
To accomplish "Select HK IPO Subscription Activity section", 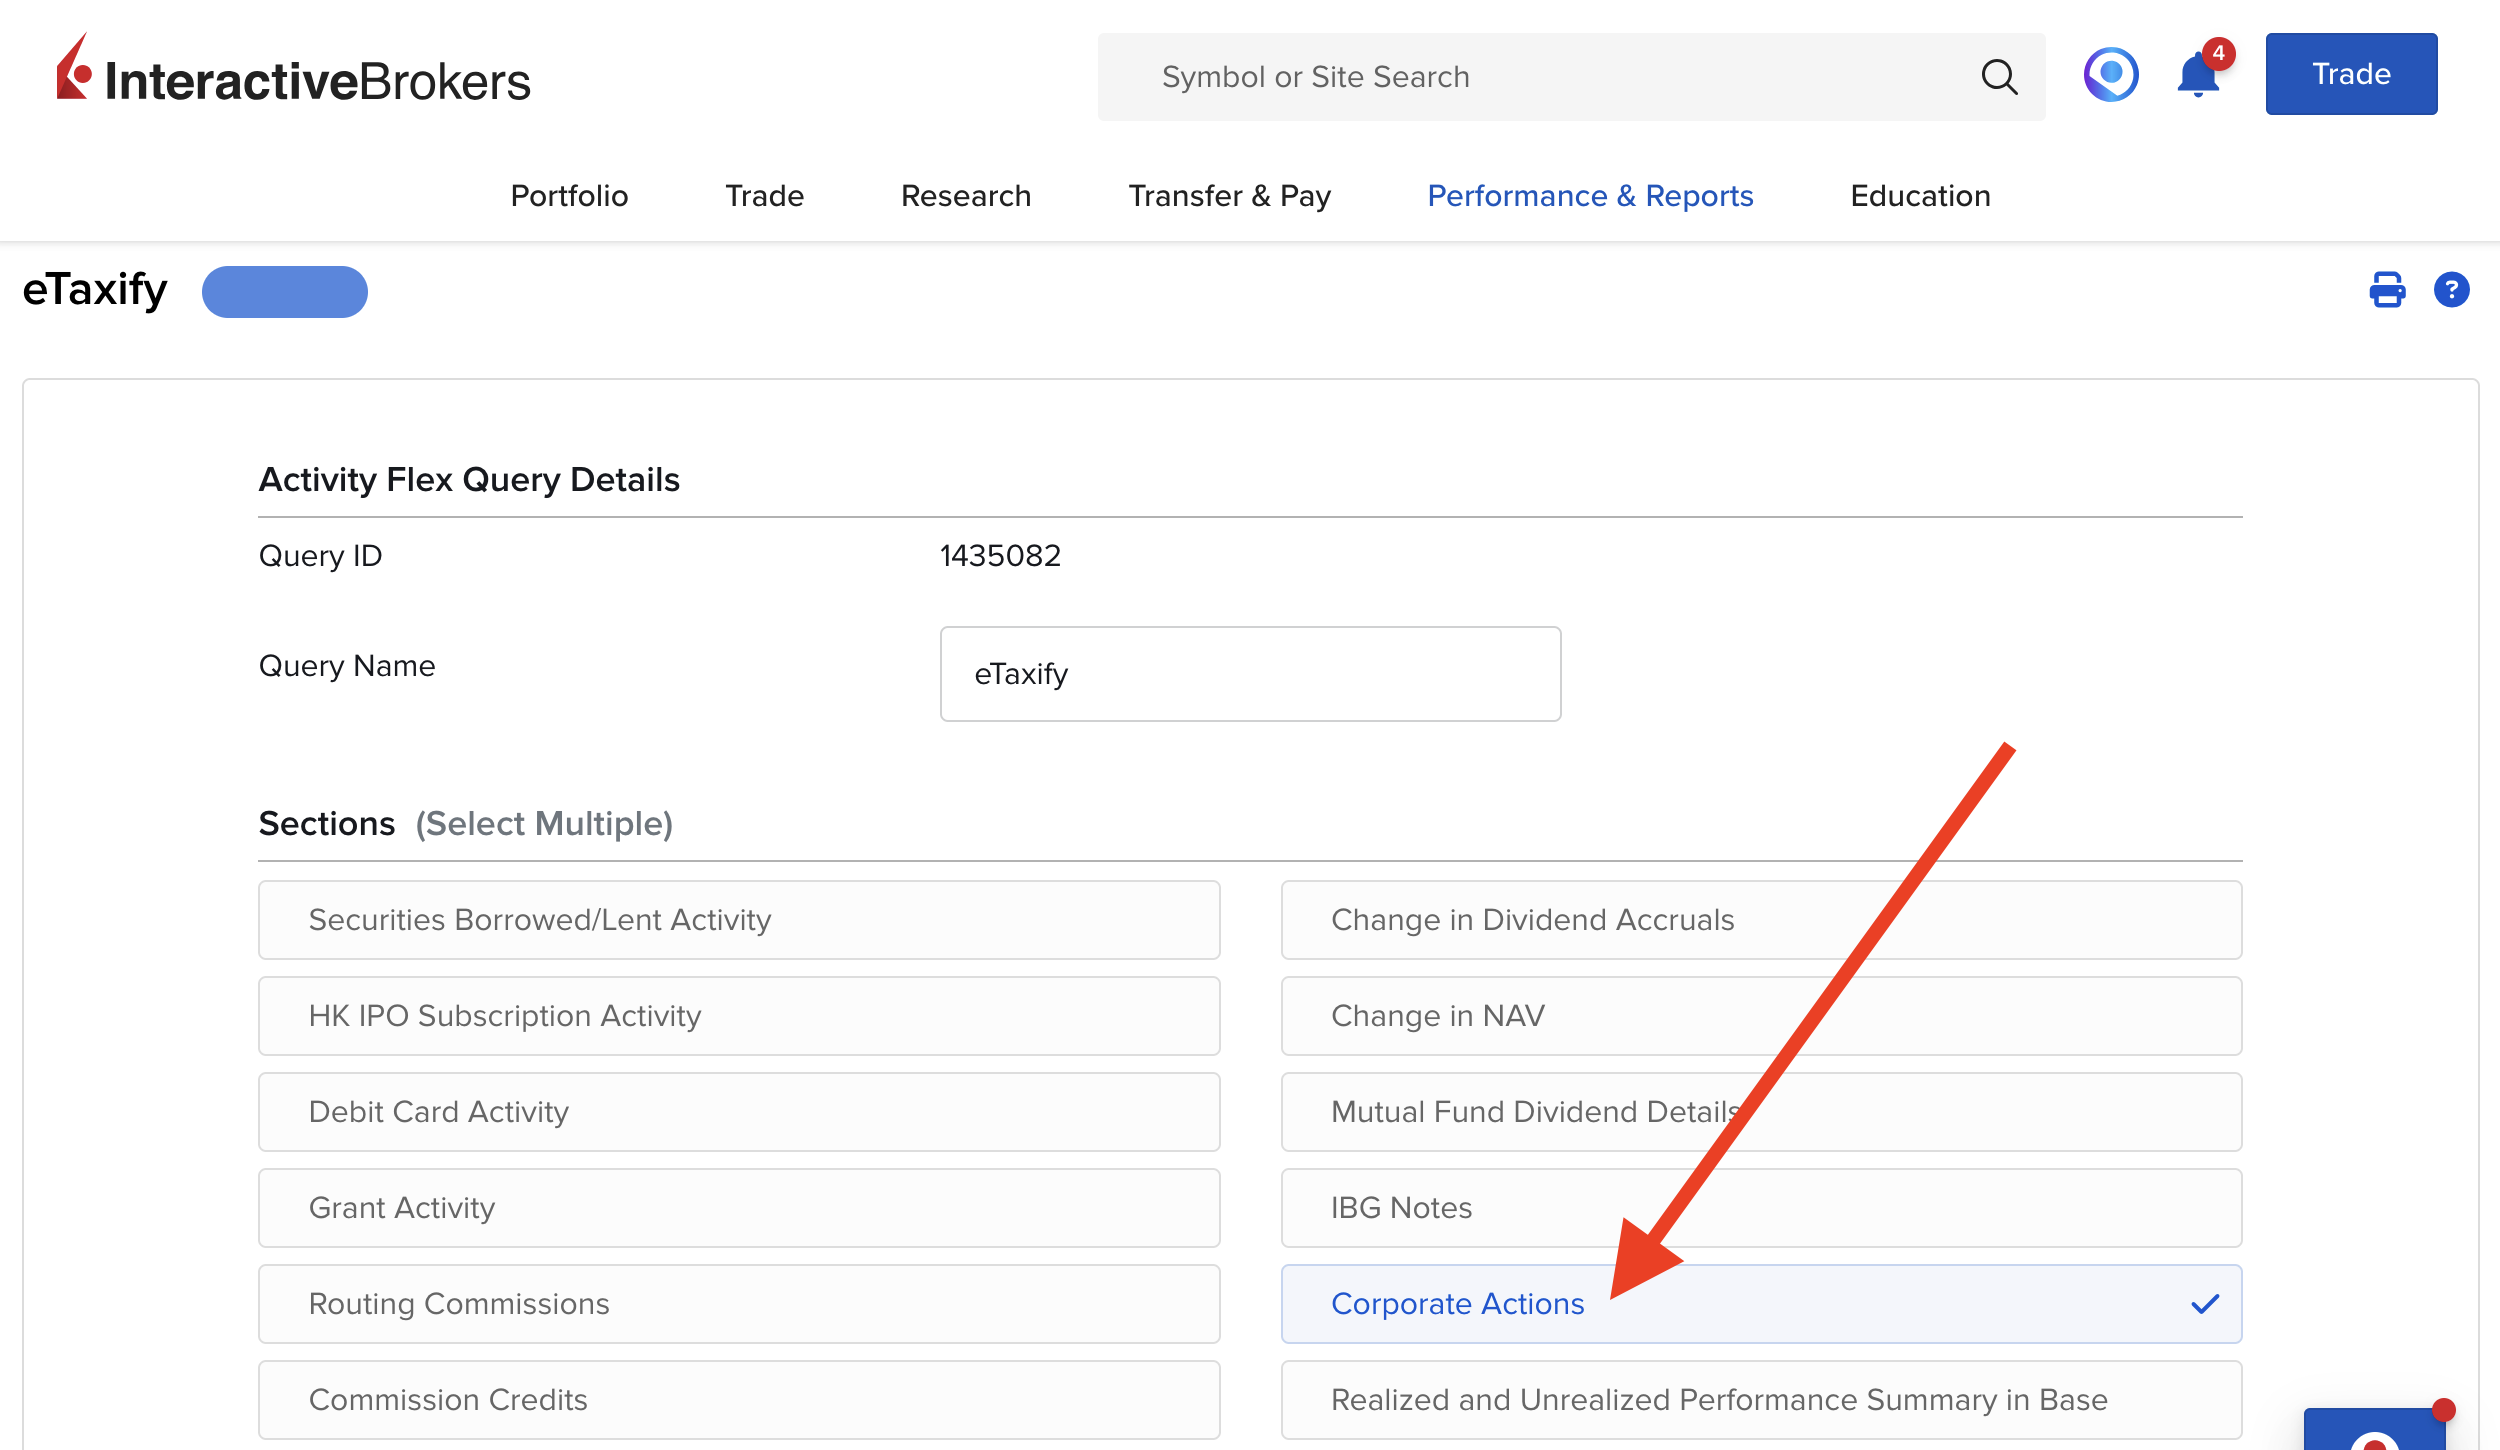I will click(x=739, y=1016).
